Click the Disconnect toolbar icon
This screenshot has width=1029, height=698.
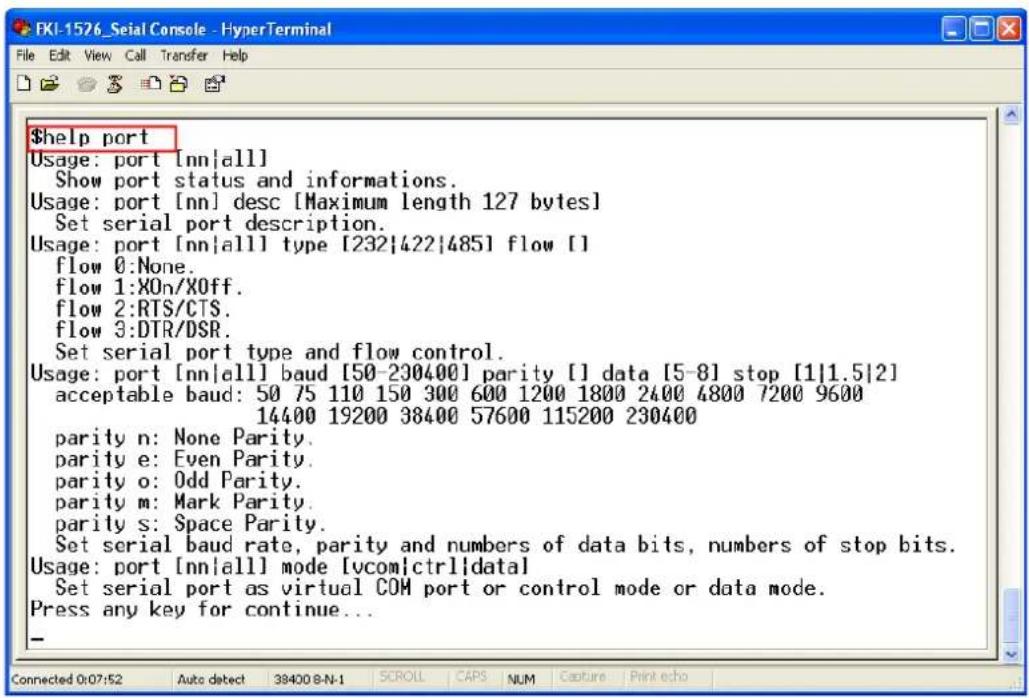tap(115, 84)
